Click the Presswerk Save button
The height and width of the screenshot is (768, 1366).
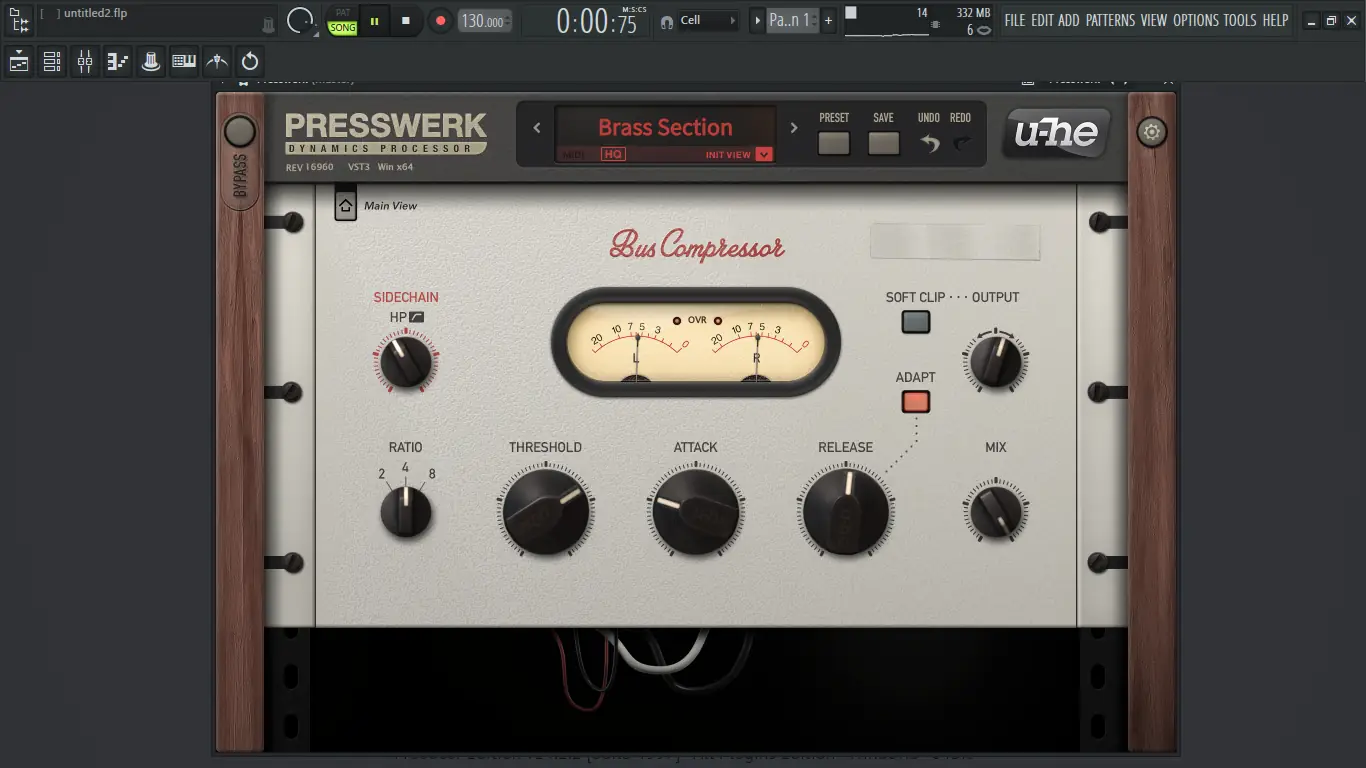883,143
